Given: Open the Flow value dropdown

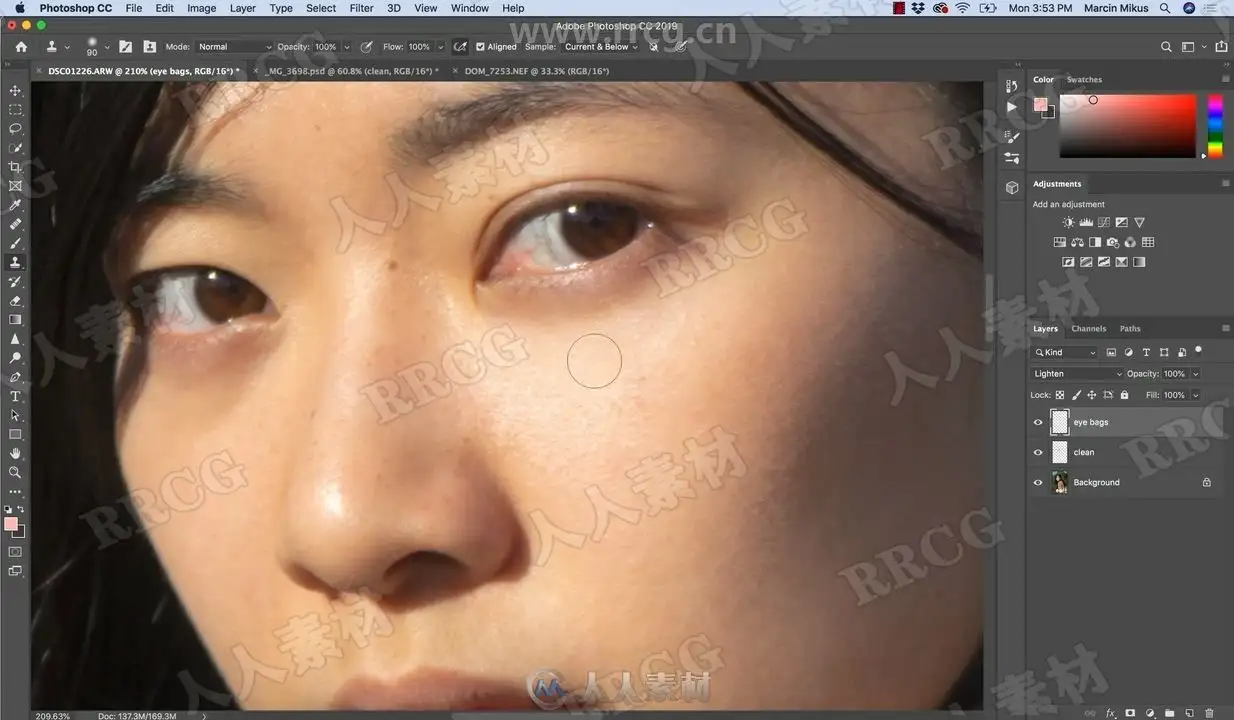Looking at the screenshot, I should point(440,47).
